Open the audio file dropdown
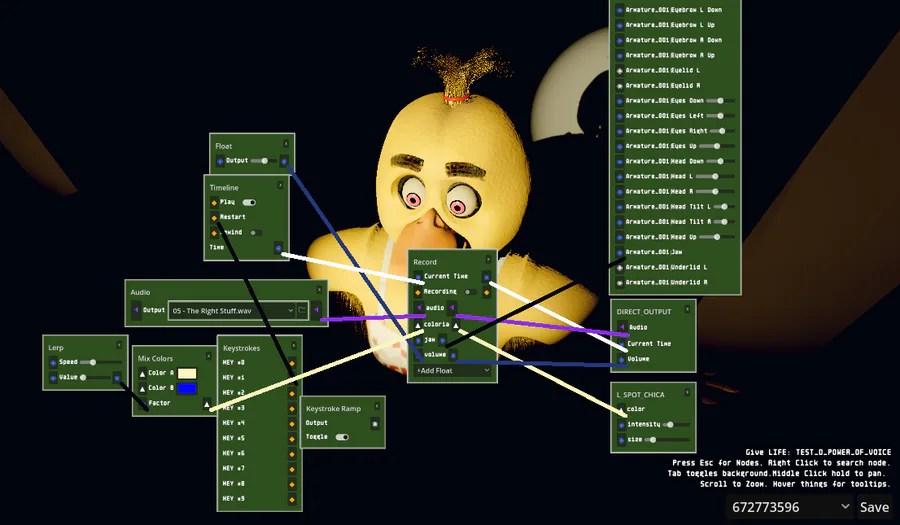Image resolution: width=900 pixels, height=525 pixels. click(x=232, y=310)
